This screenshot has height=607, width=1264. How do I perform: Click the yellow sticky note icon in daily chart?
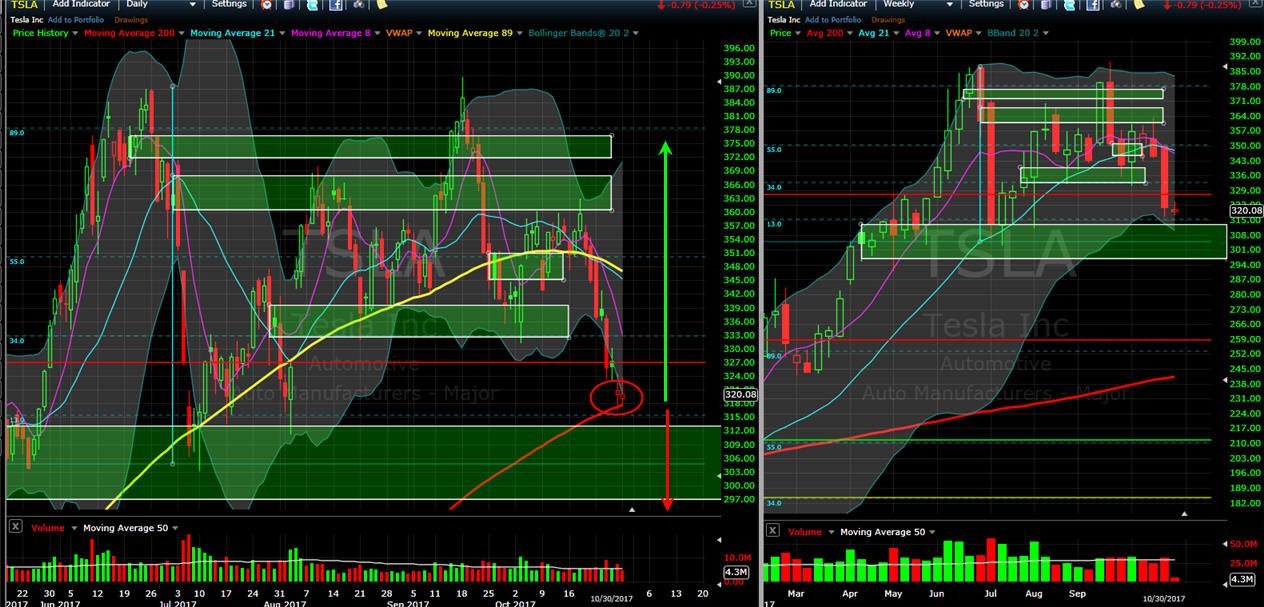point(381,5)
